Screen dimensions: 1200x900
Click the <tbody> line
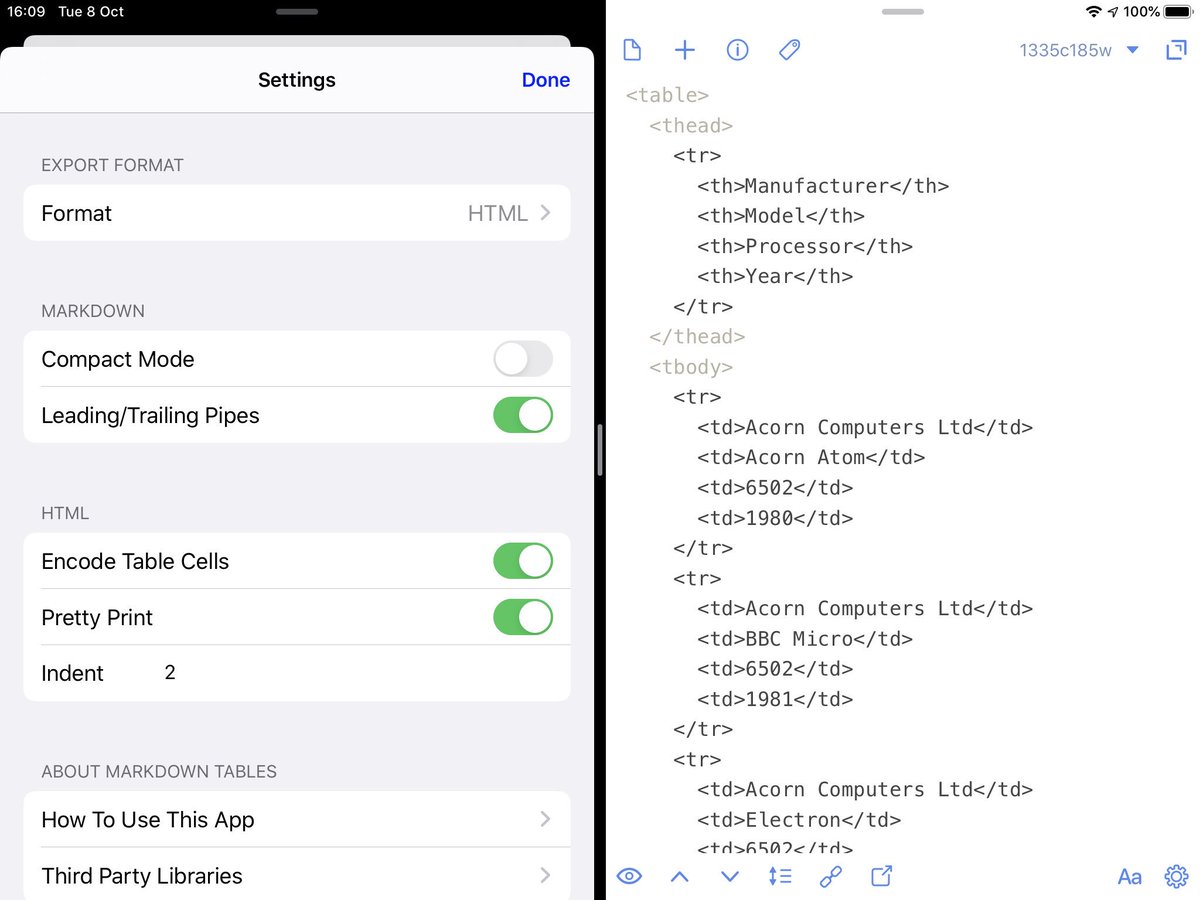tap(691, 367)
